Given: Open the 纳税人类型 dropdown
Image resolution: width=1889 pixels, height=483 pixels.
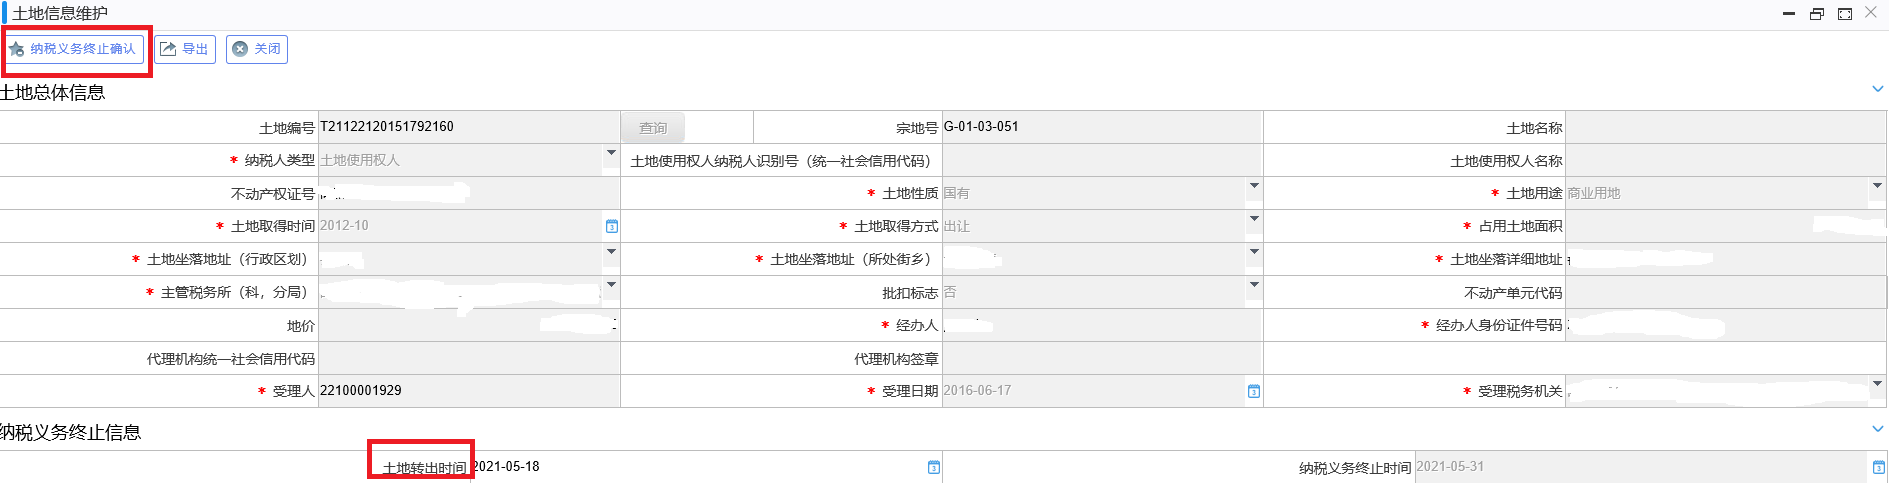Looking at the screenshot, I should [611, 153].
